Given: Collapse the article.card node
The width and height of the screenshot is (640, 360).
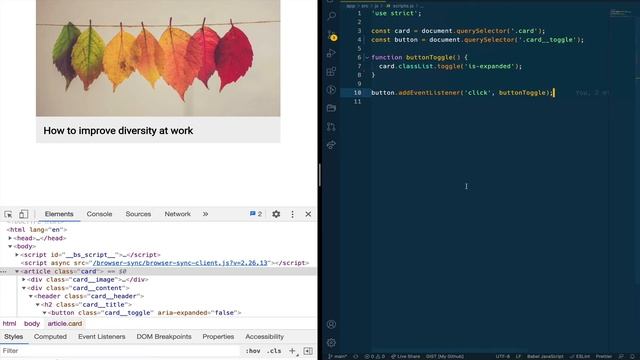Looking at the screenshot, I should 17,271.
